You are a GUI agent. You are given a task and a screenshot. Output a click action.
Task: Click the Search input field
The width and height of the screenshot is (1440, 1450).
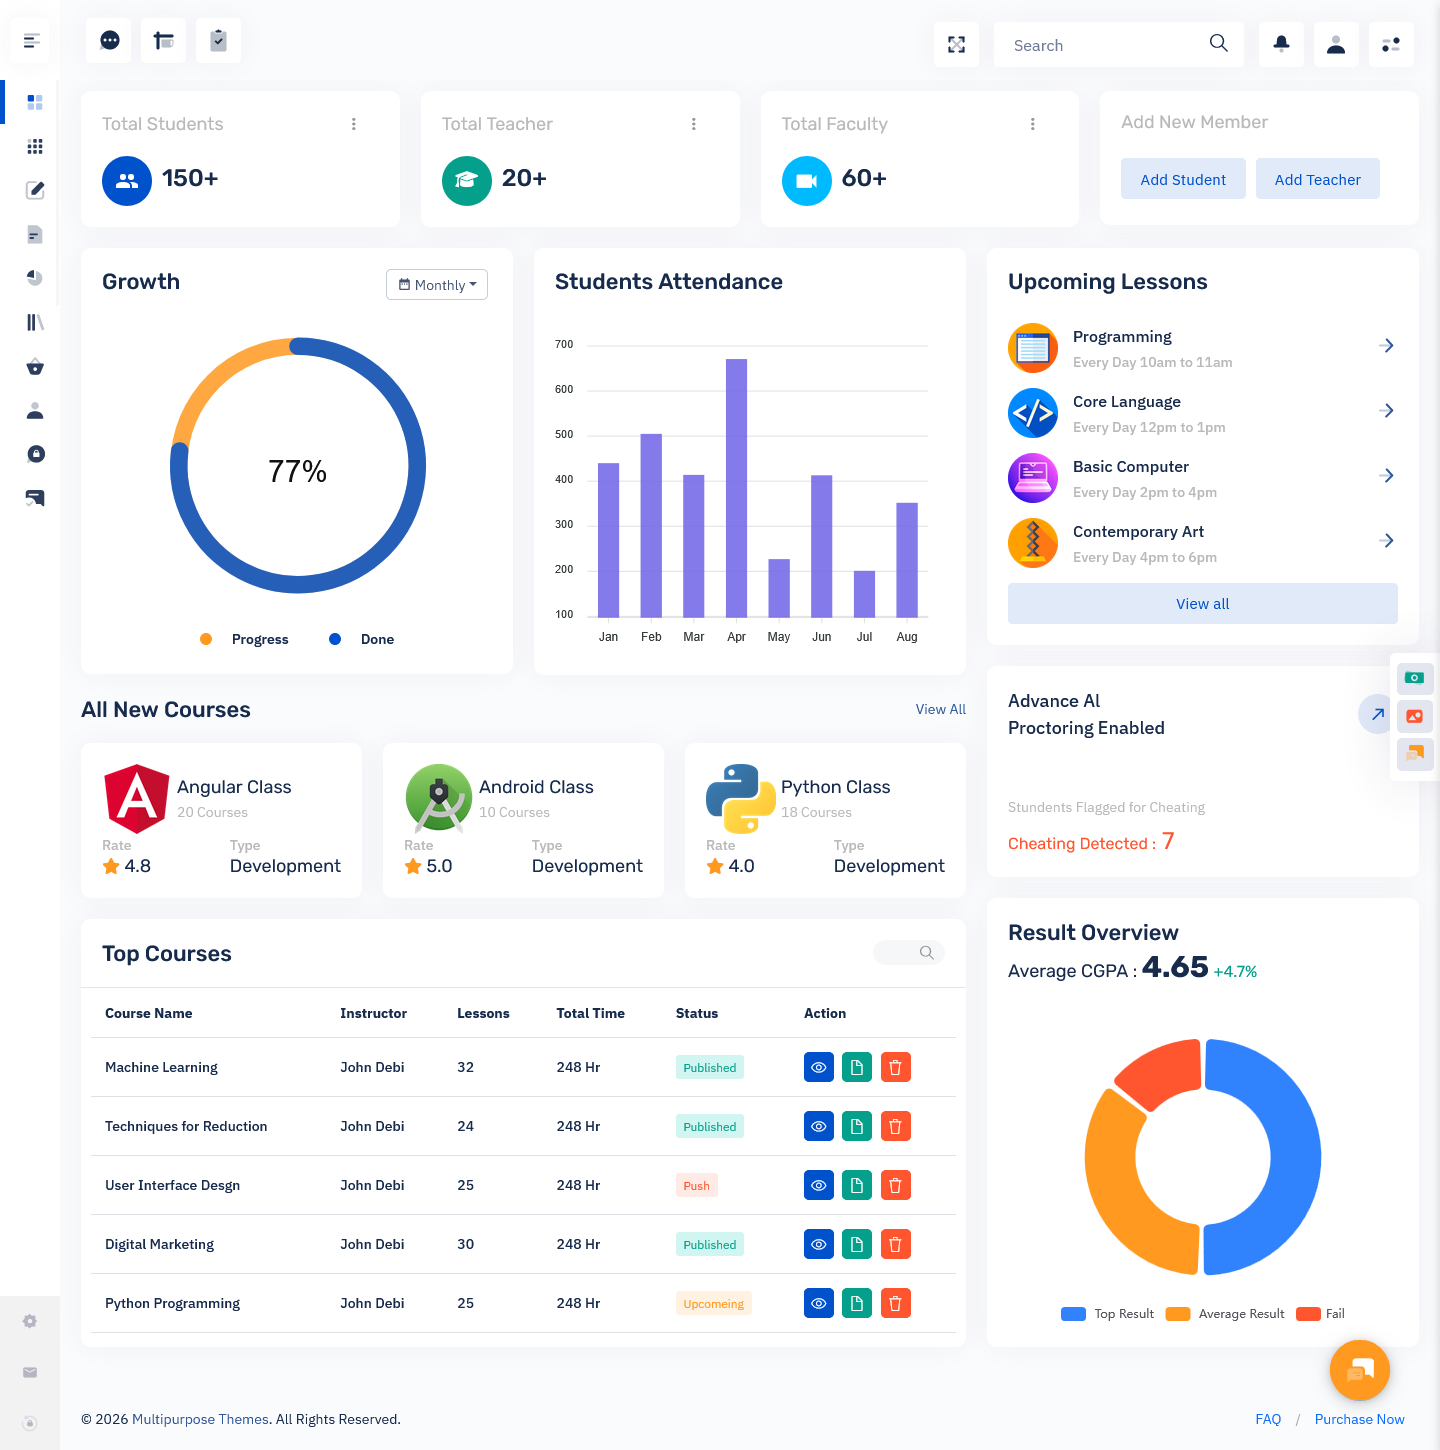click(1105, 45)
